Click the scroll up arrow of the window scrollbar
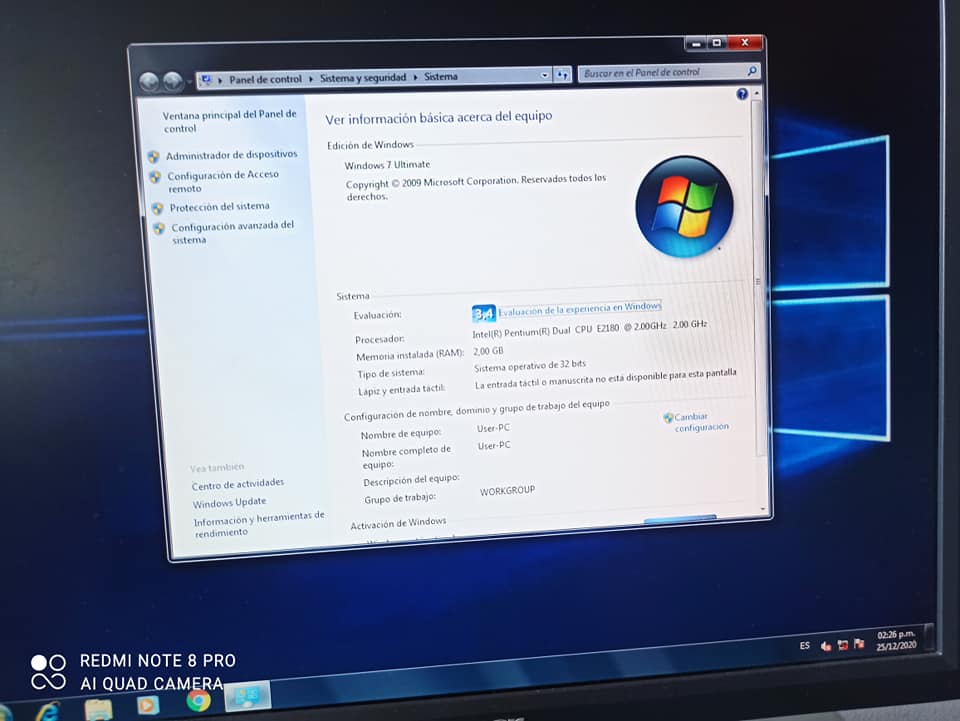Screen dimensions: 960x721 pyautogui.click(x=757, y=93)
